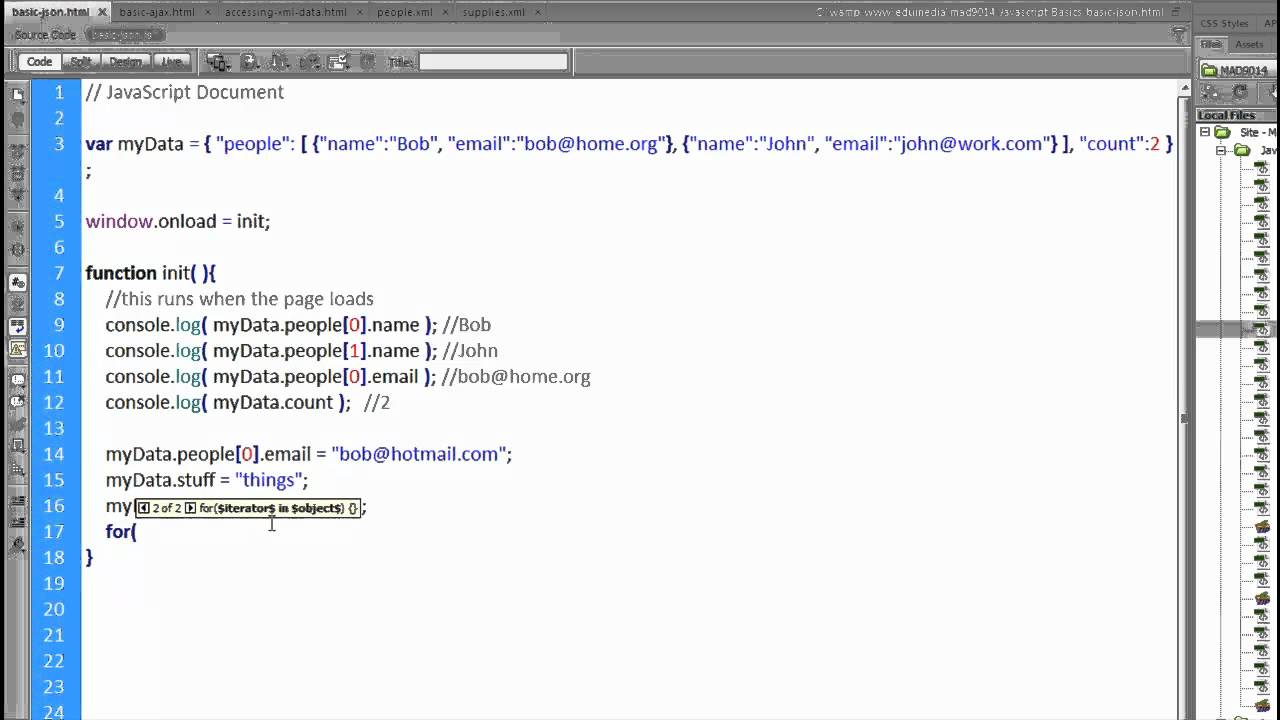Click the Indent Code icon
Viewport: 1280px width, 720px height.
[17, 502]
